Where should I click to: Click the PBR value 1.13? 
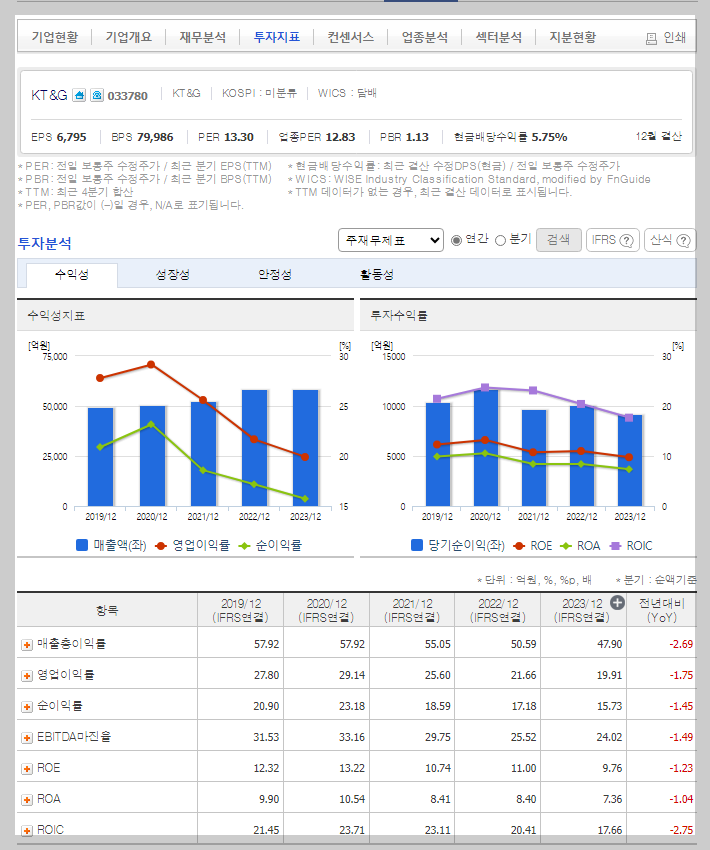pos(416,137)
